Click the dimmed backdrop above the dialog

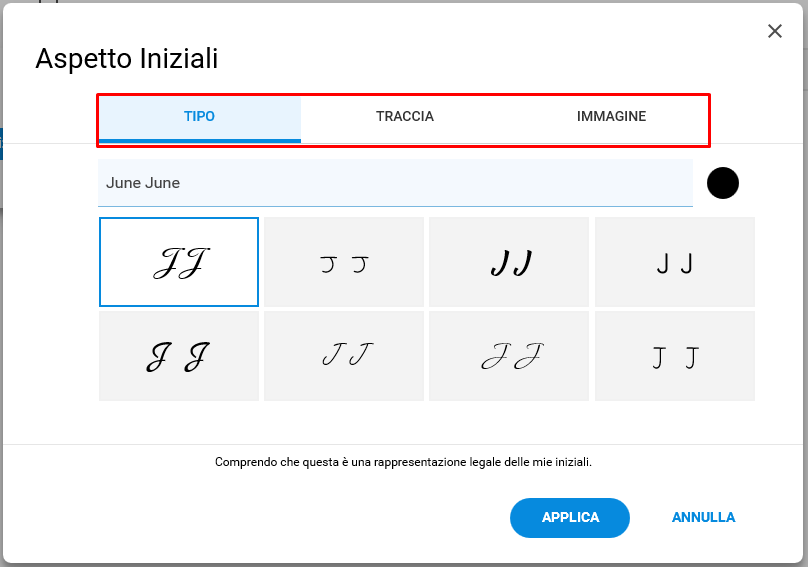(404, 1)
